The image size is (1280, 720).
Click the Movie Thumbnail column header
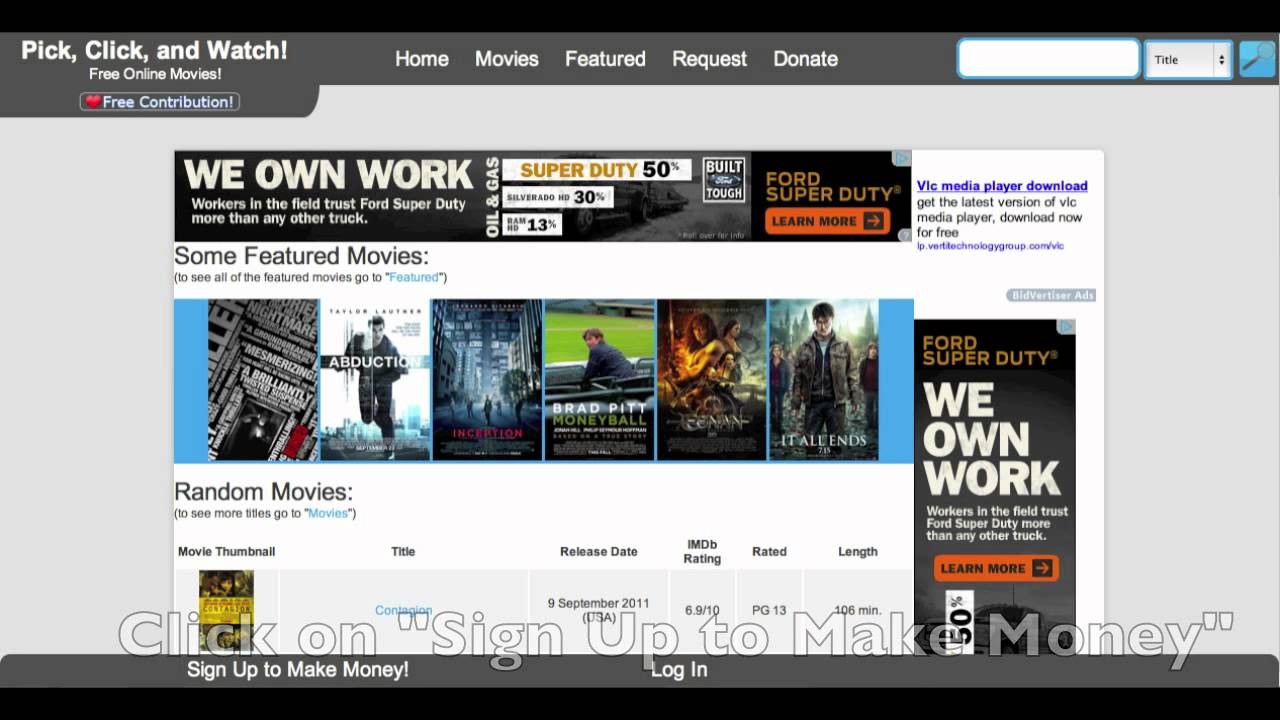[x=226, y=551]
